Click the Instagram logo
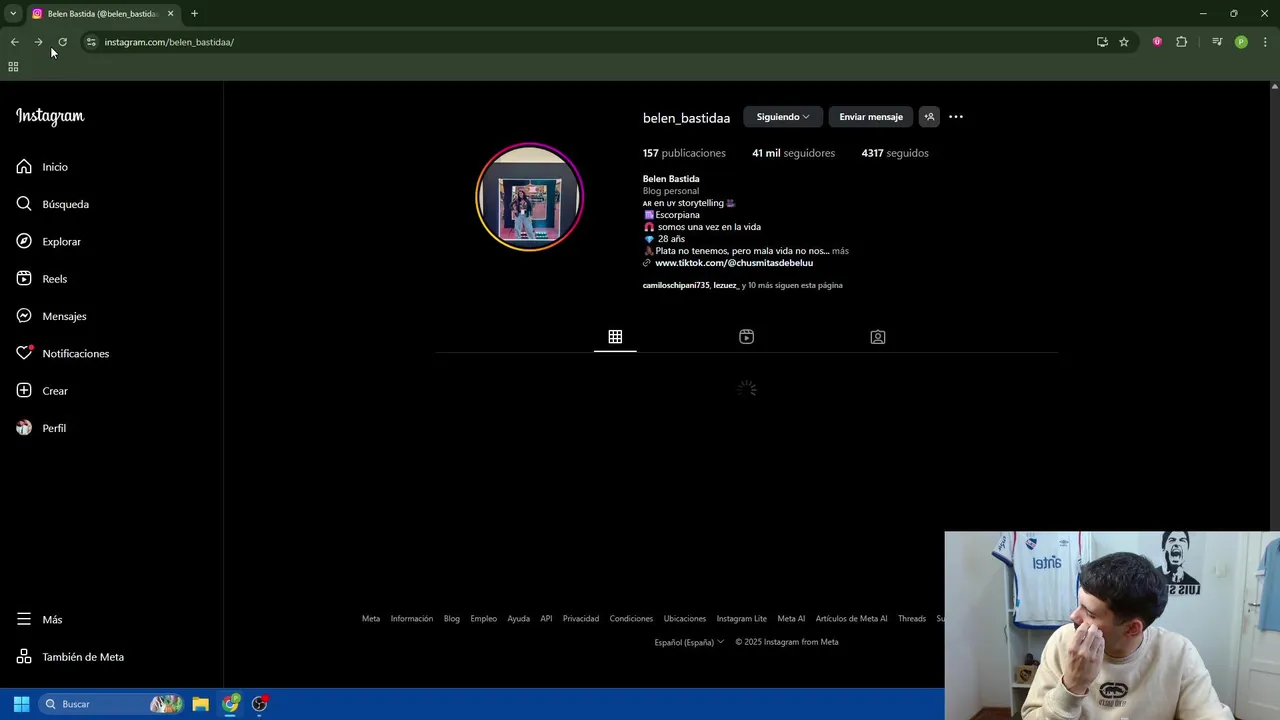 (50, 116)
